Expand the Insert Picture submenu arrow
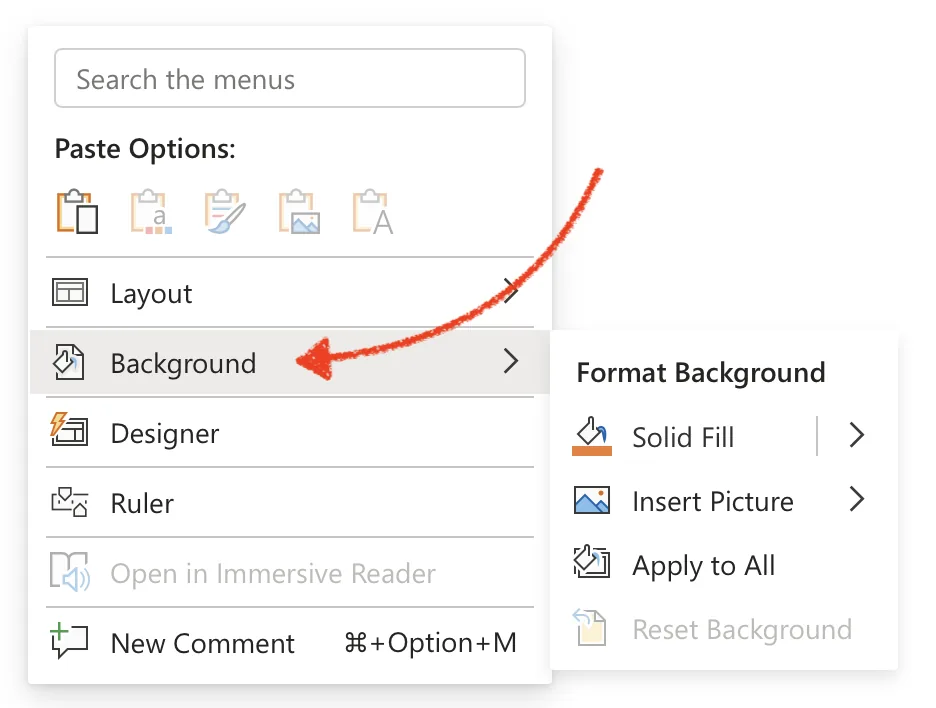 point(857,499)
